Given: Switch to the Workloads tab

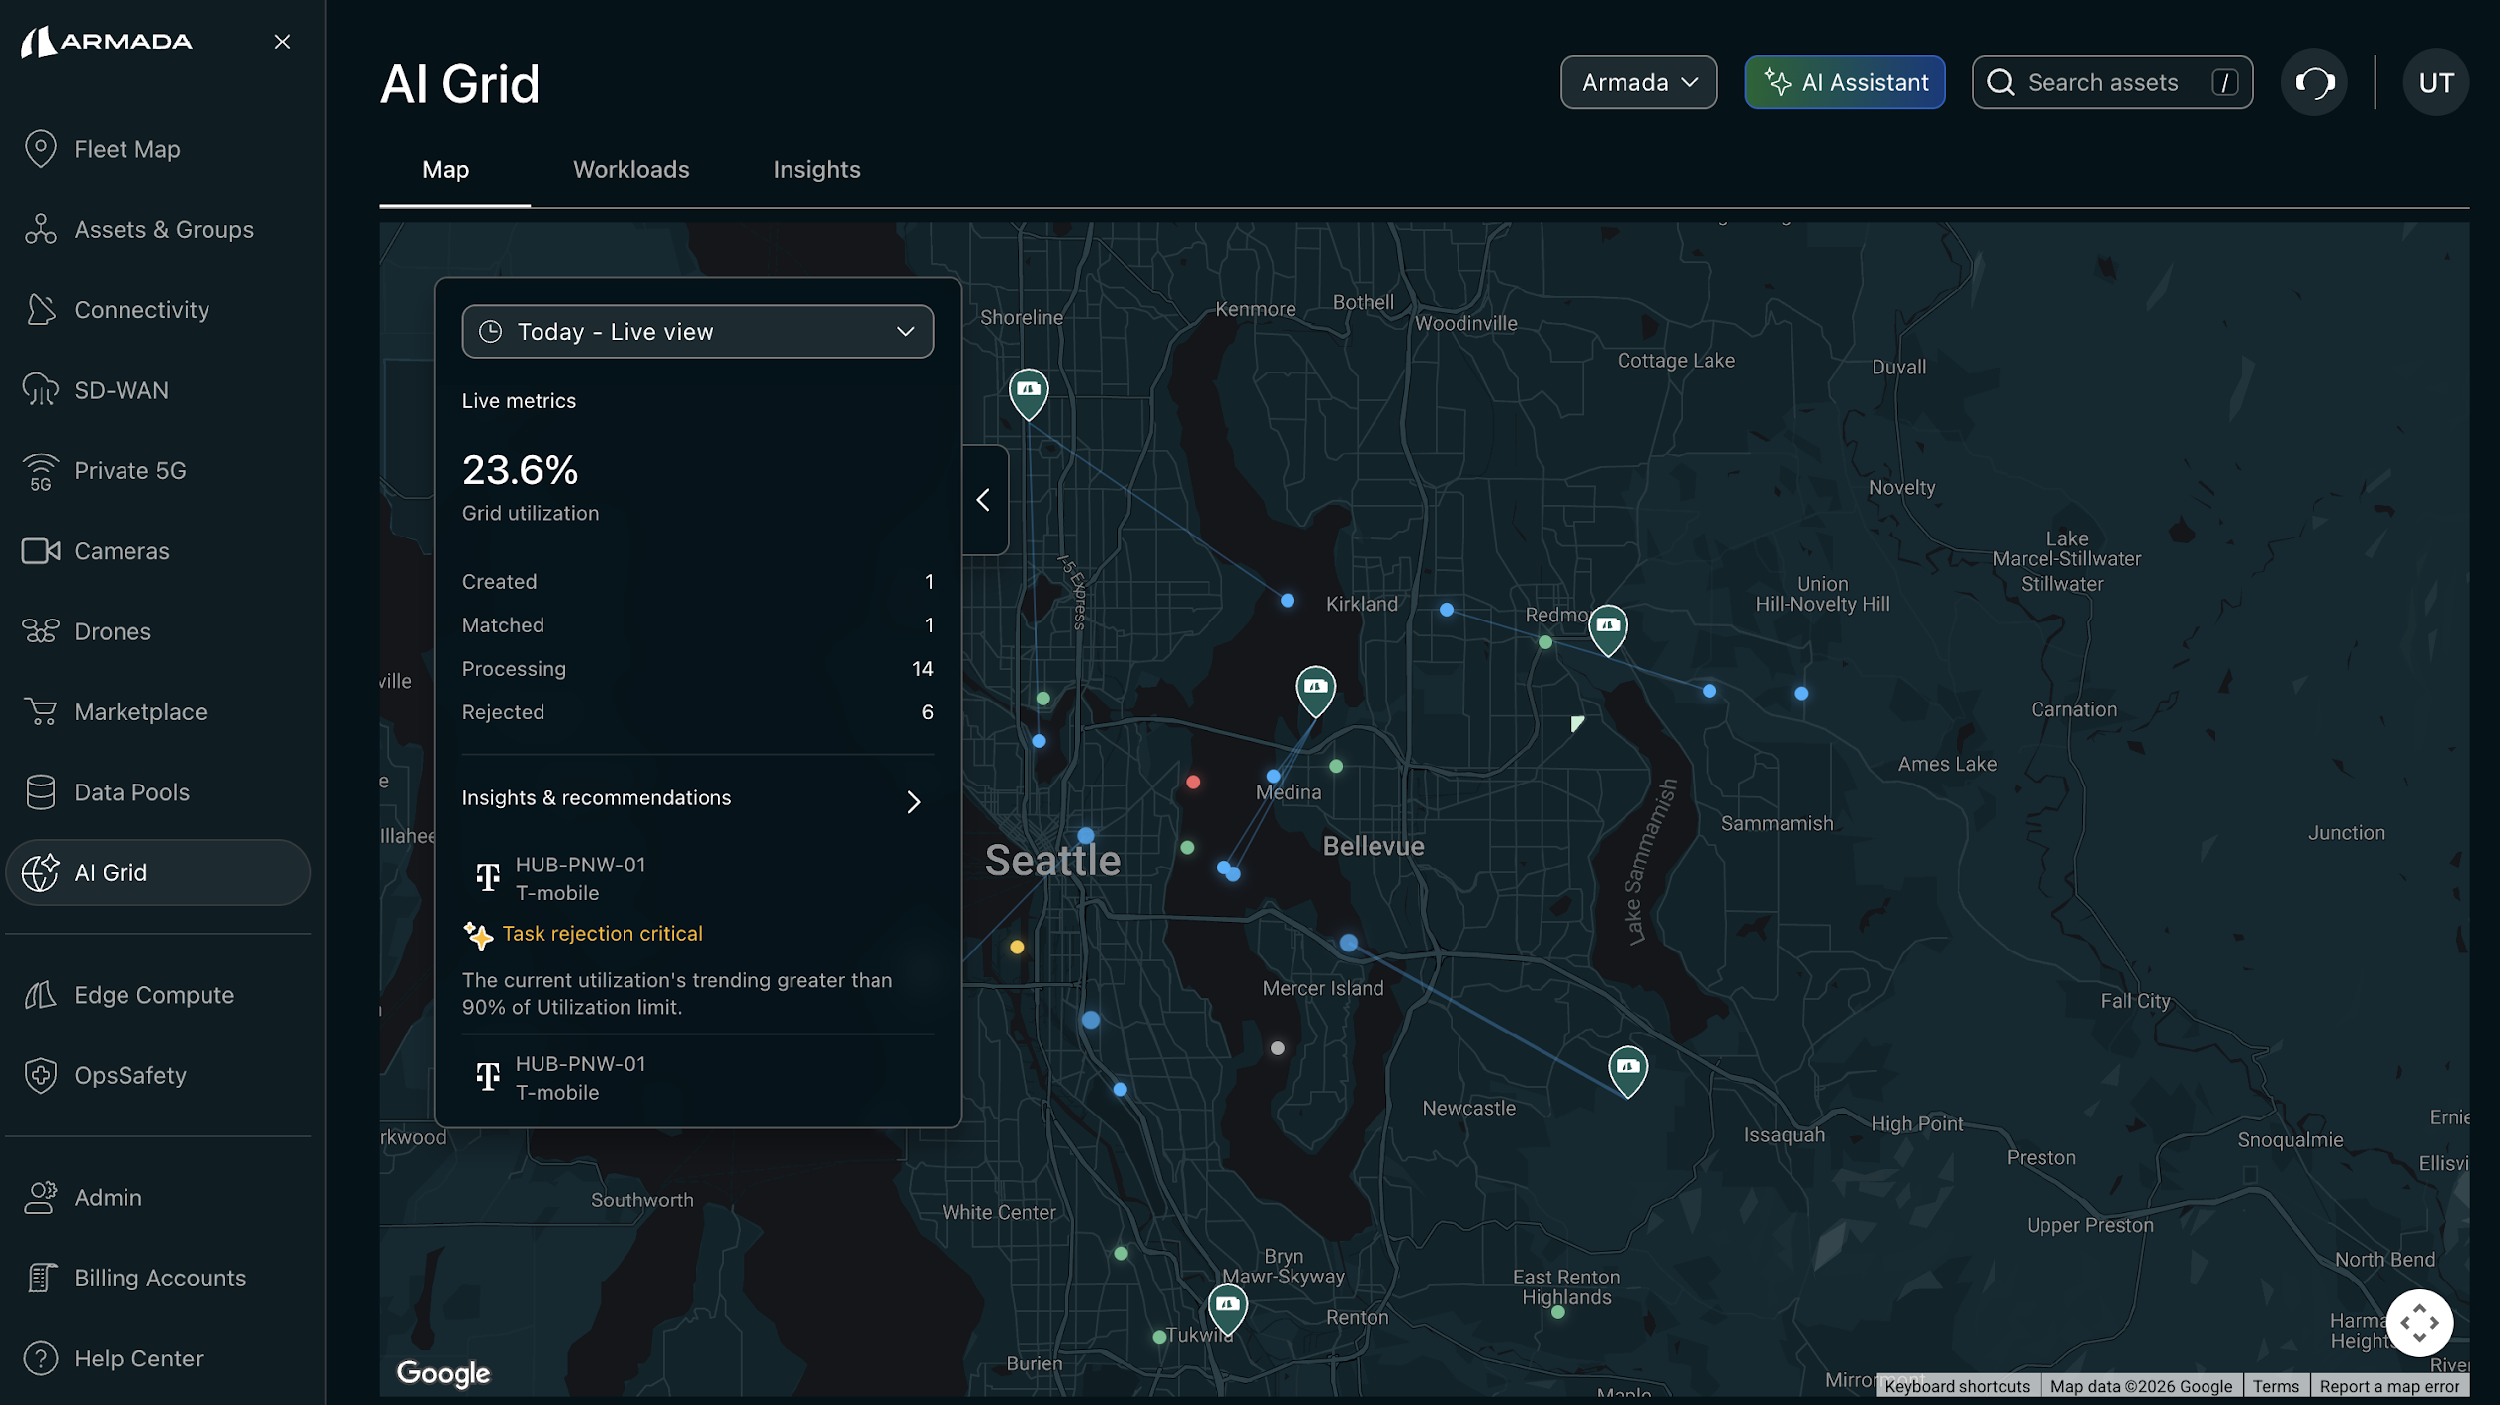Looking at the screenshot, I should [x=631, y=169].
